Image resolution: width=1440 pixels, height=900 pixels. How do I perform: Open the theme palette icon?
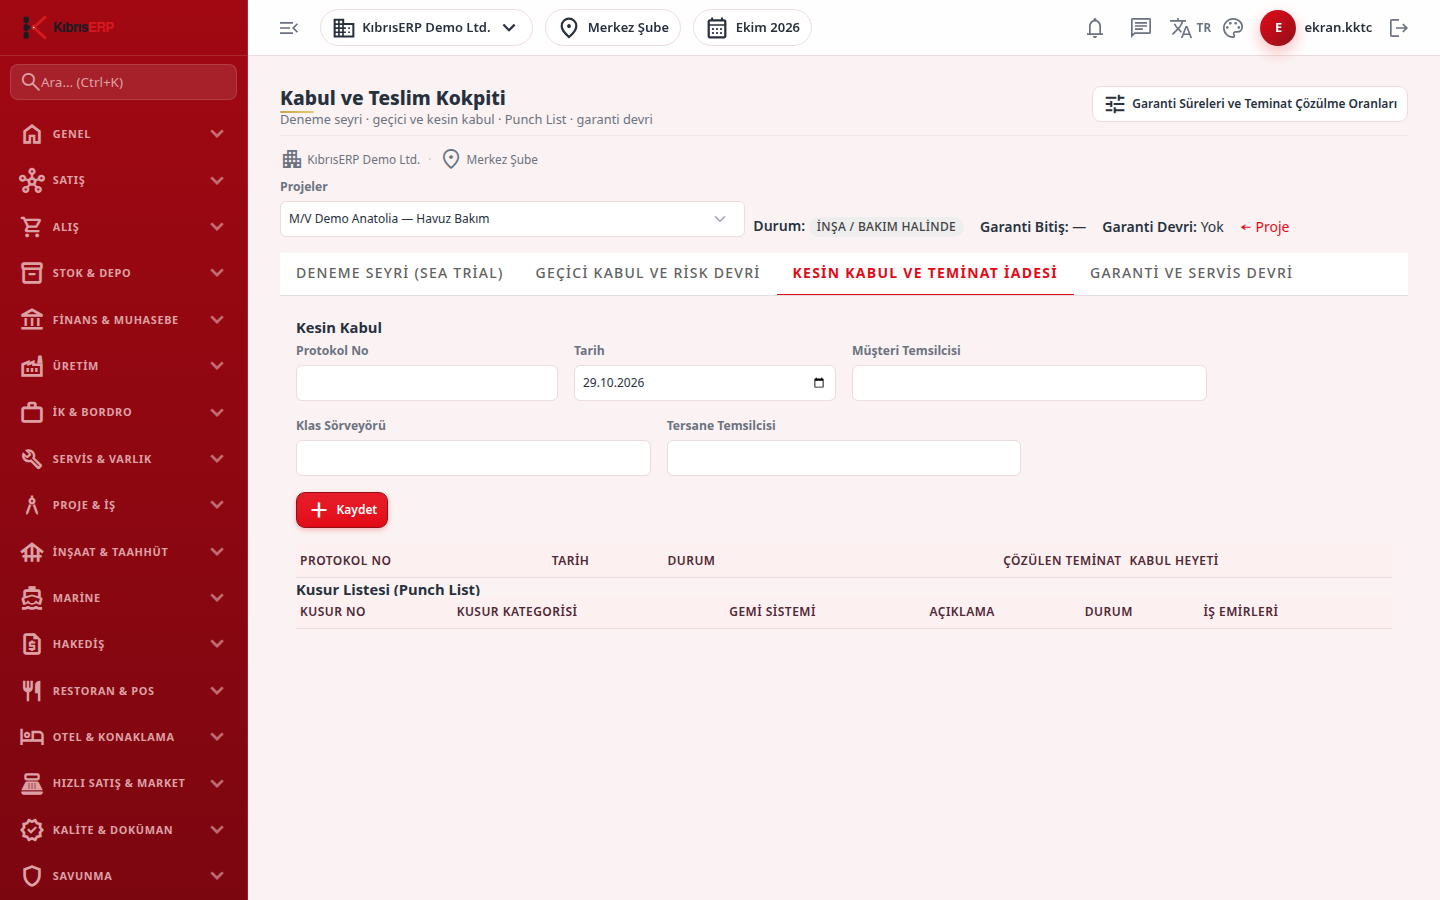1233,28
